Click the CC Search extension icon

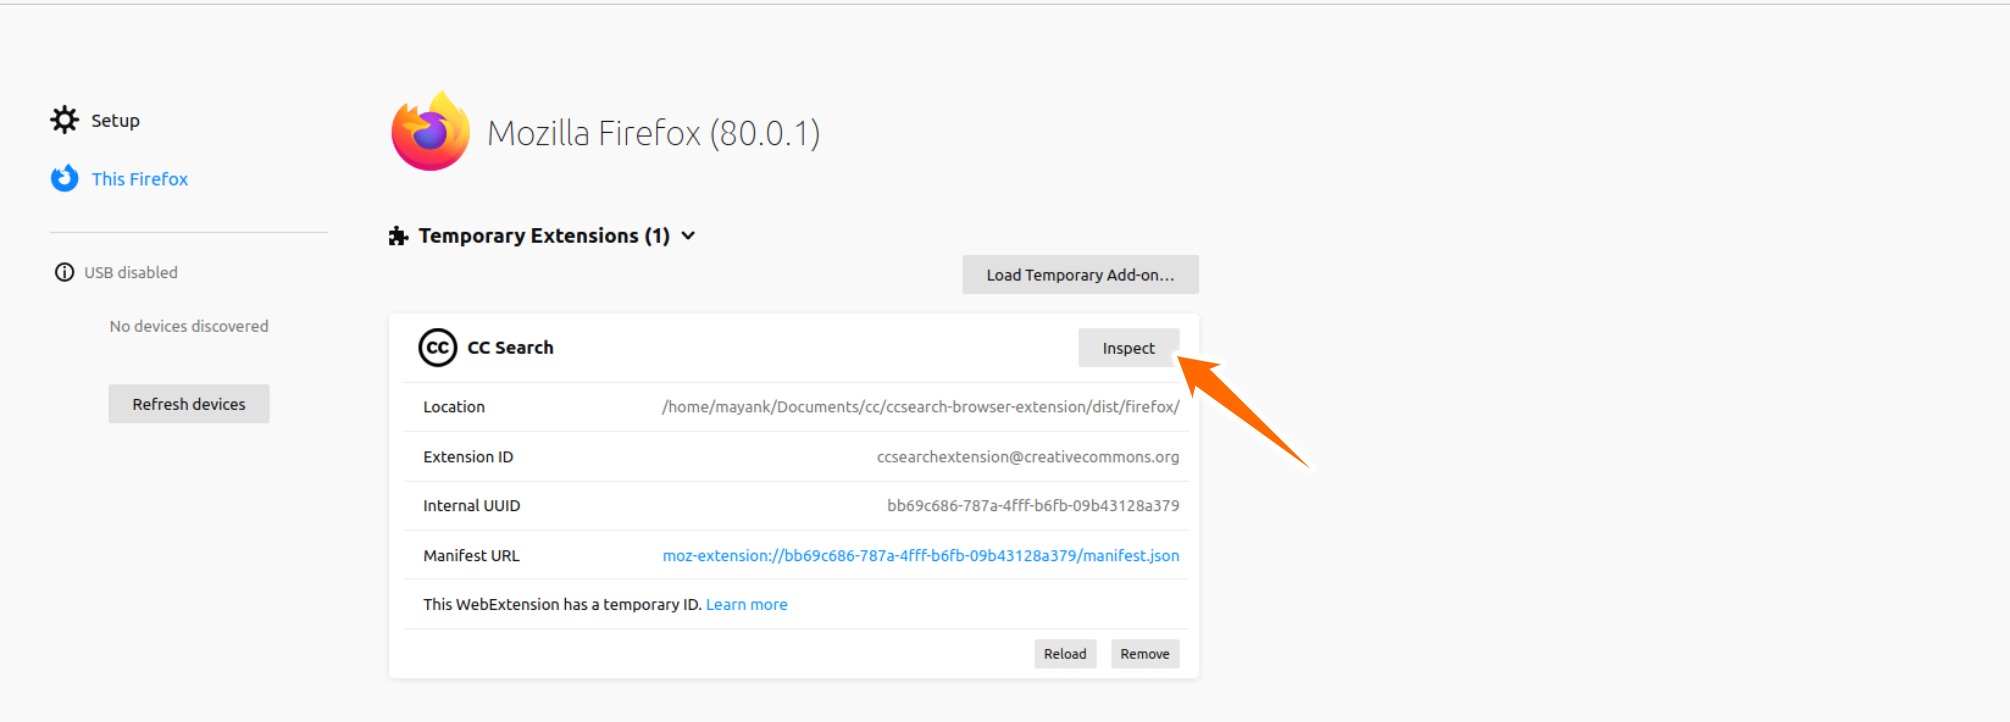(438, 348)
